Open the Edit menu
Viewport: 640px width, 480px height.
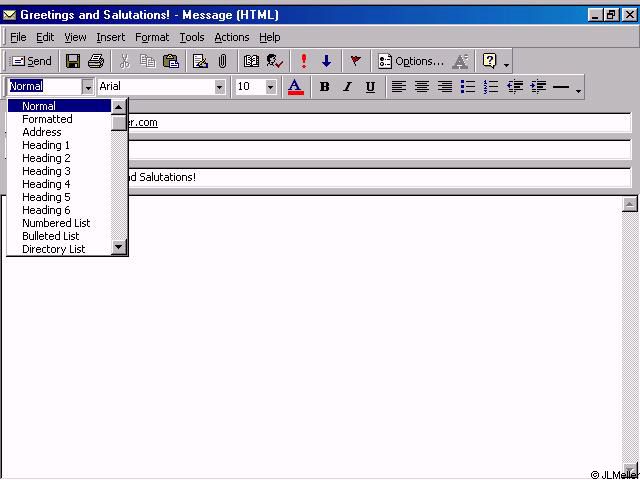45,38
